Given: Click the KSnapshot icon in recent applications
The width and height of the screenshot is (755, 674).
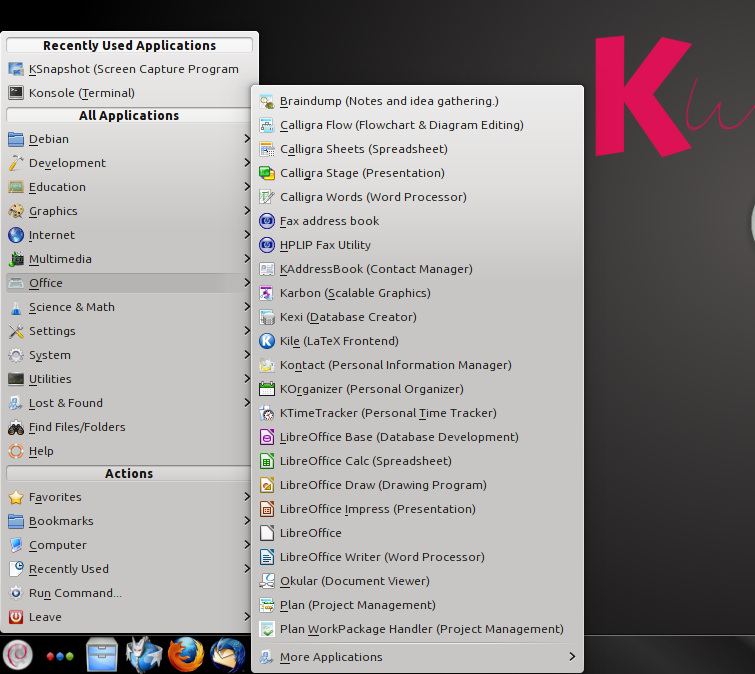Looking at the screenshot, I should click(16, 69).
